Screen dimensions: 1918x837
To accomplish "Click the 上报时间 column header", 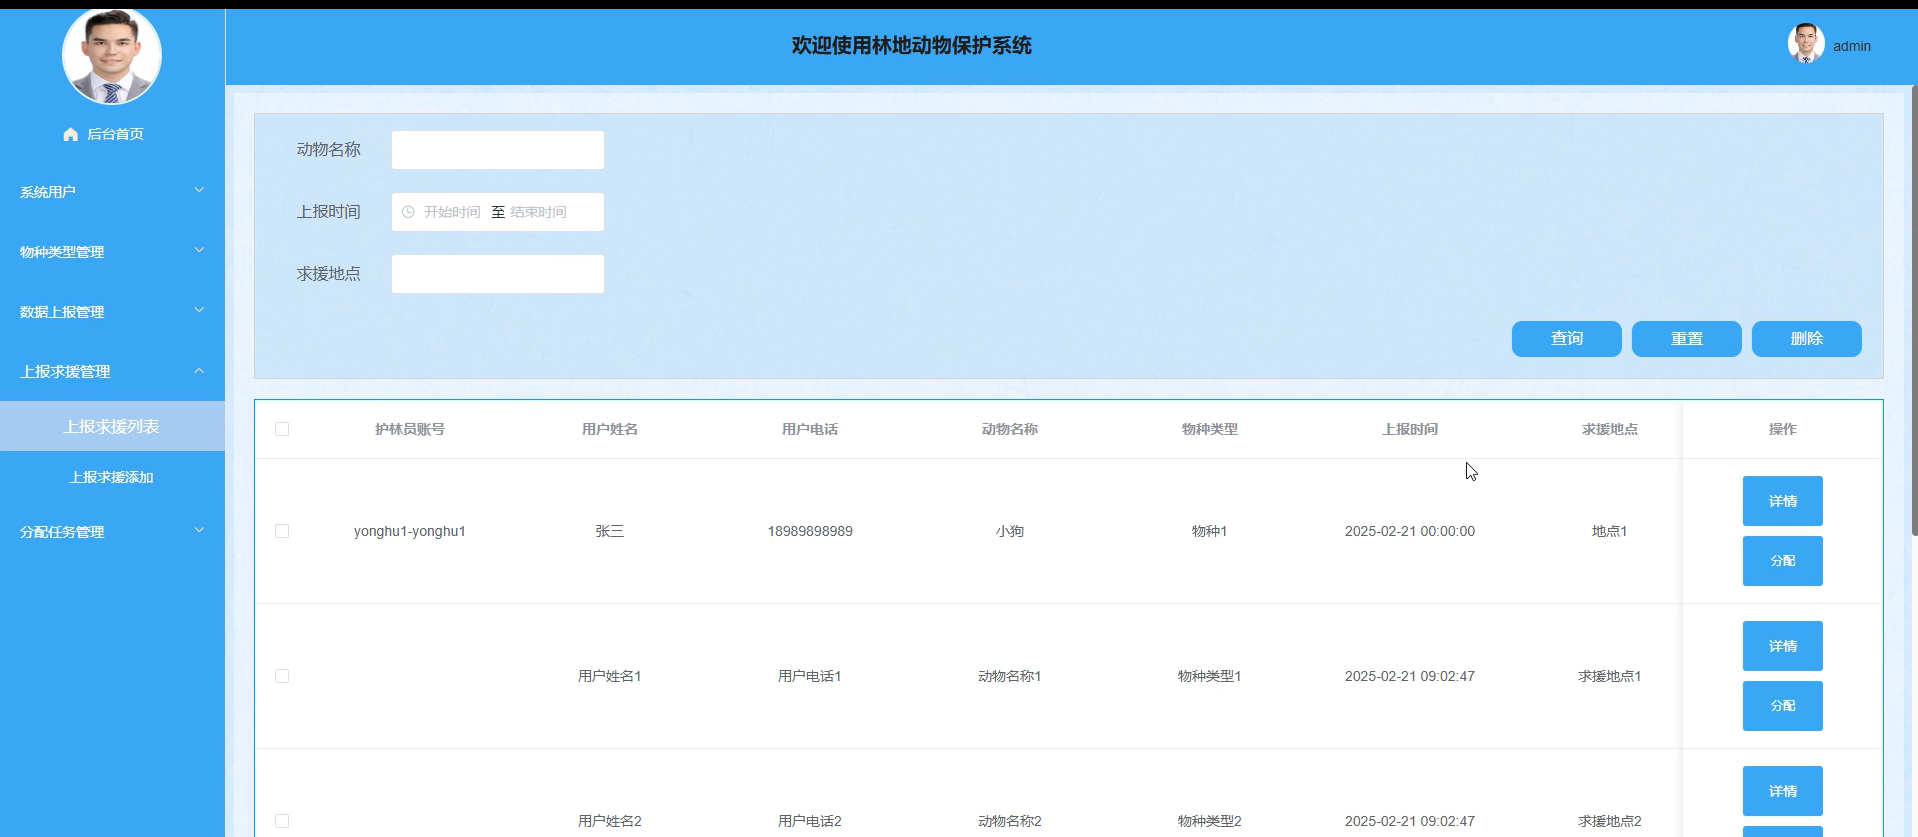I will [1410, 429].
